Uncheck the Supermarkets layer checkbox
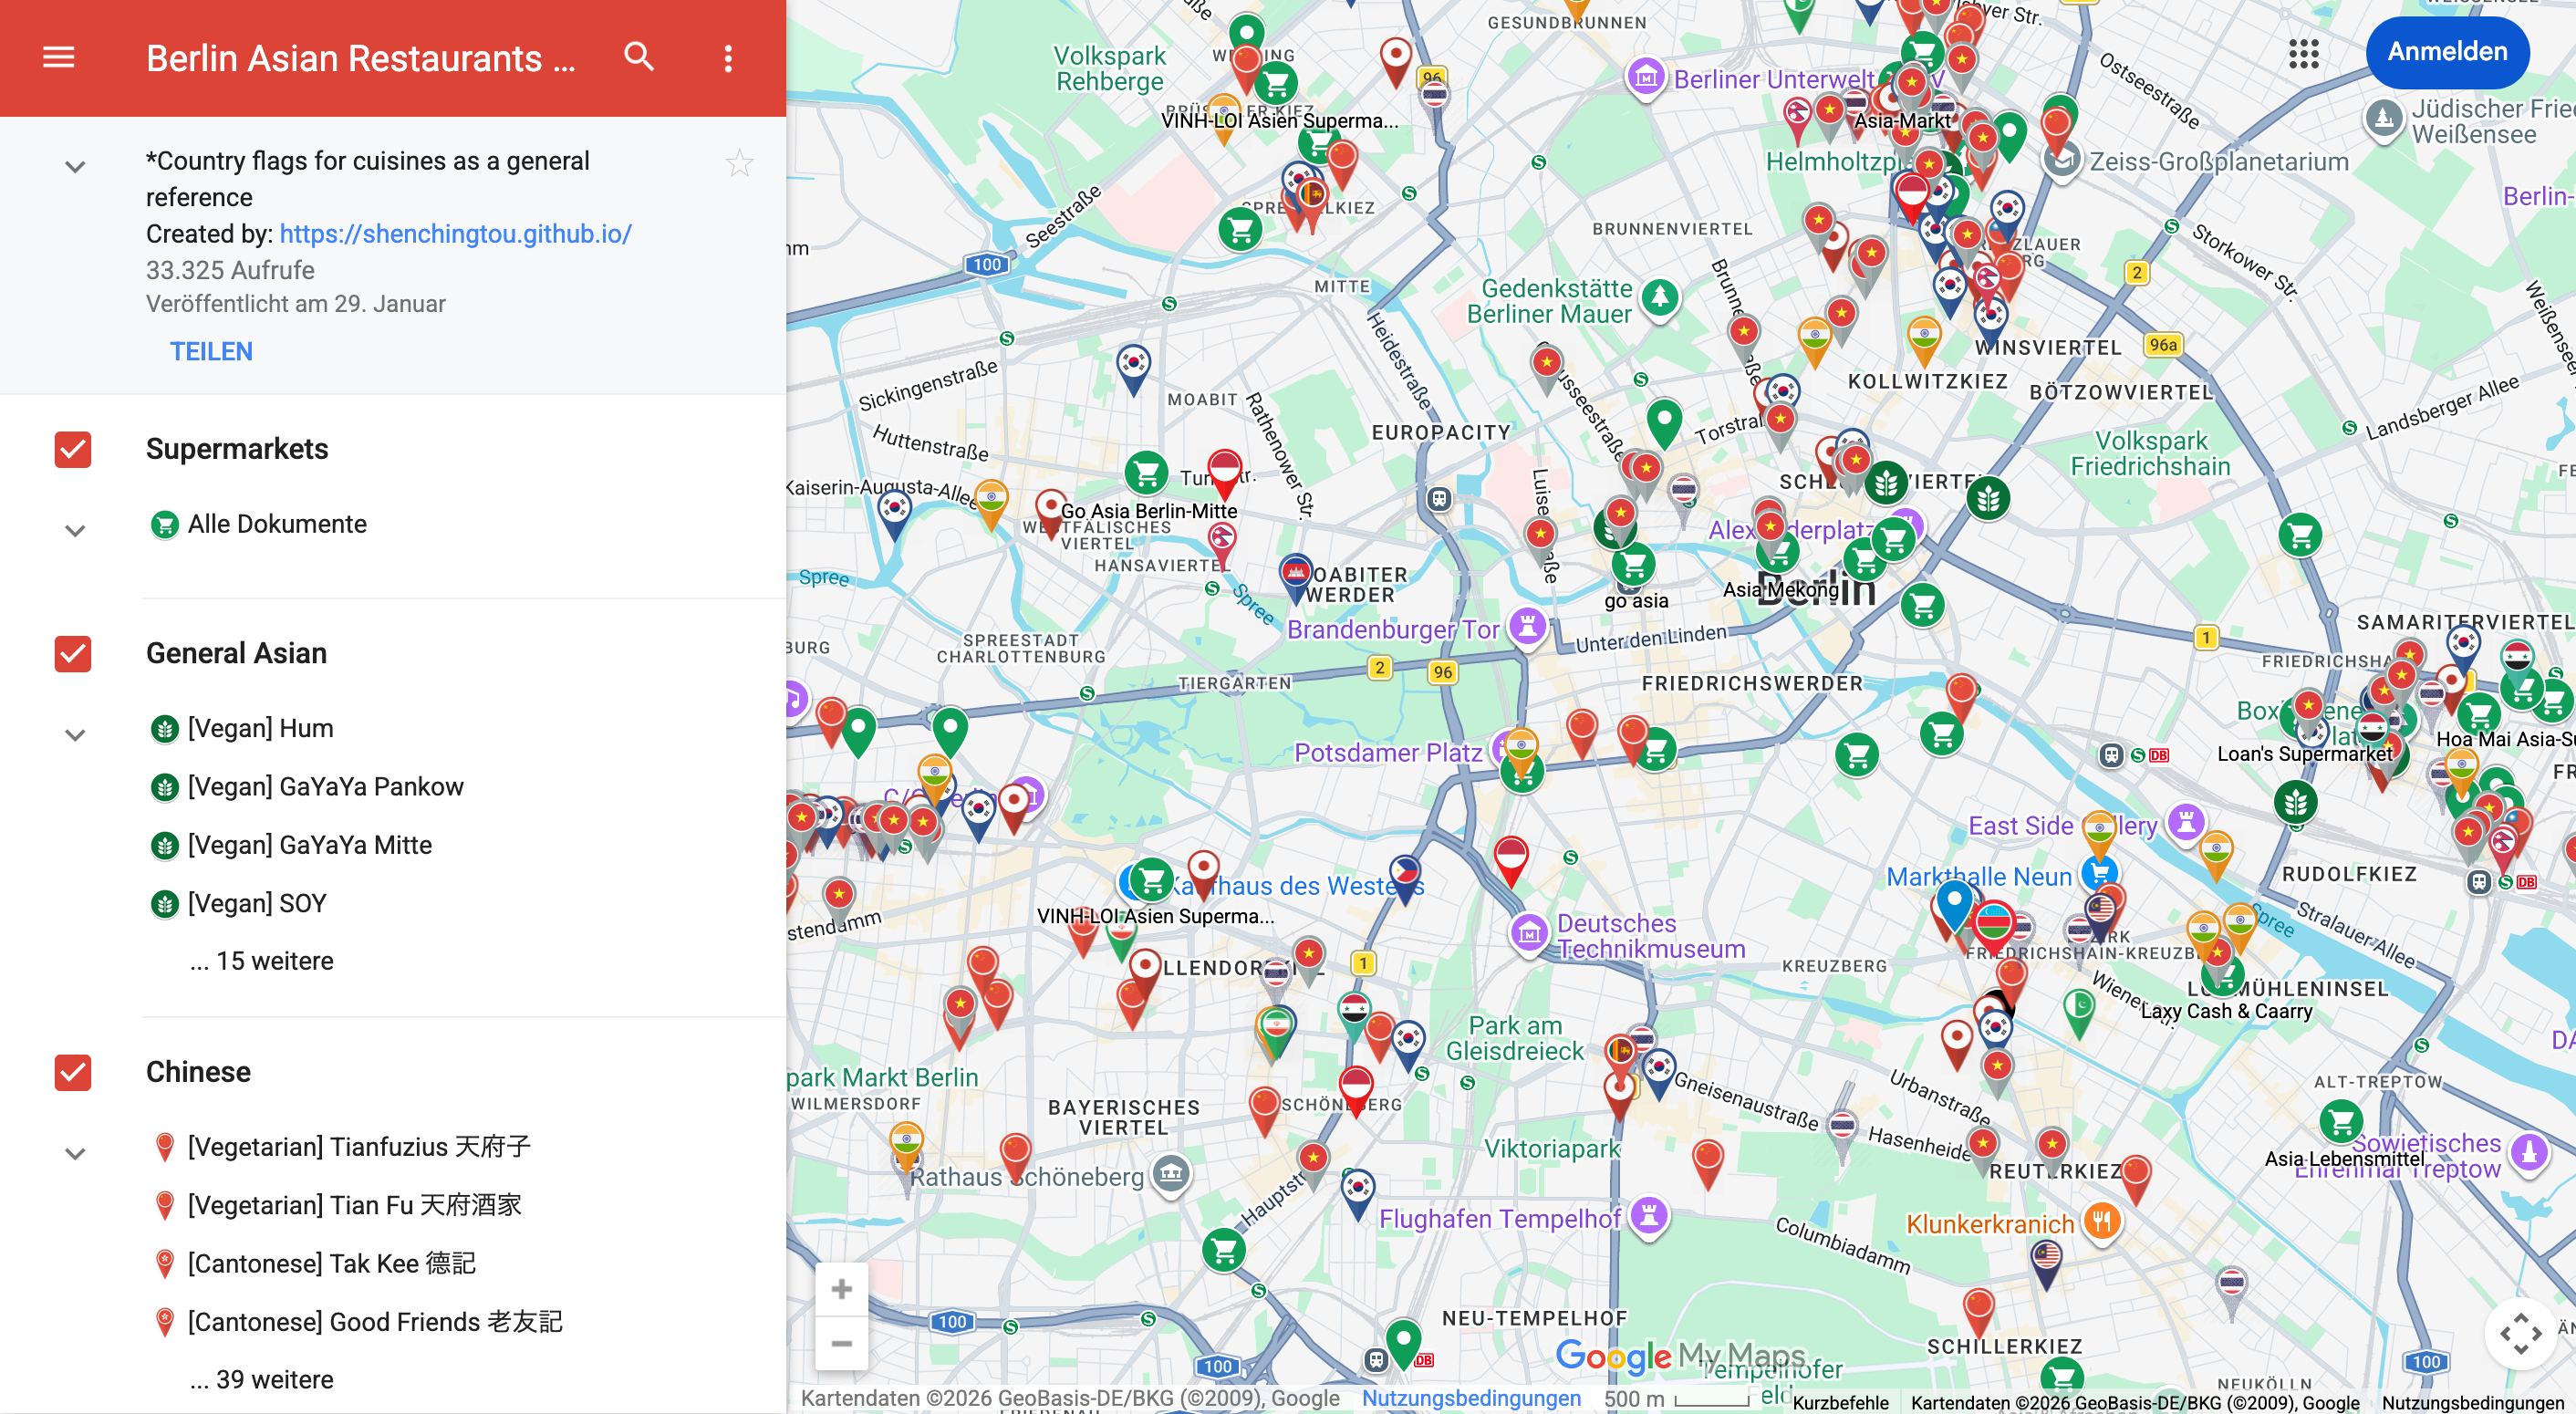 73,449
